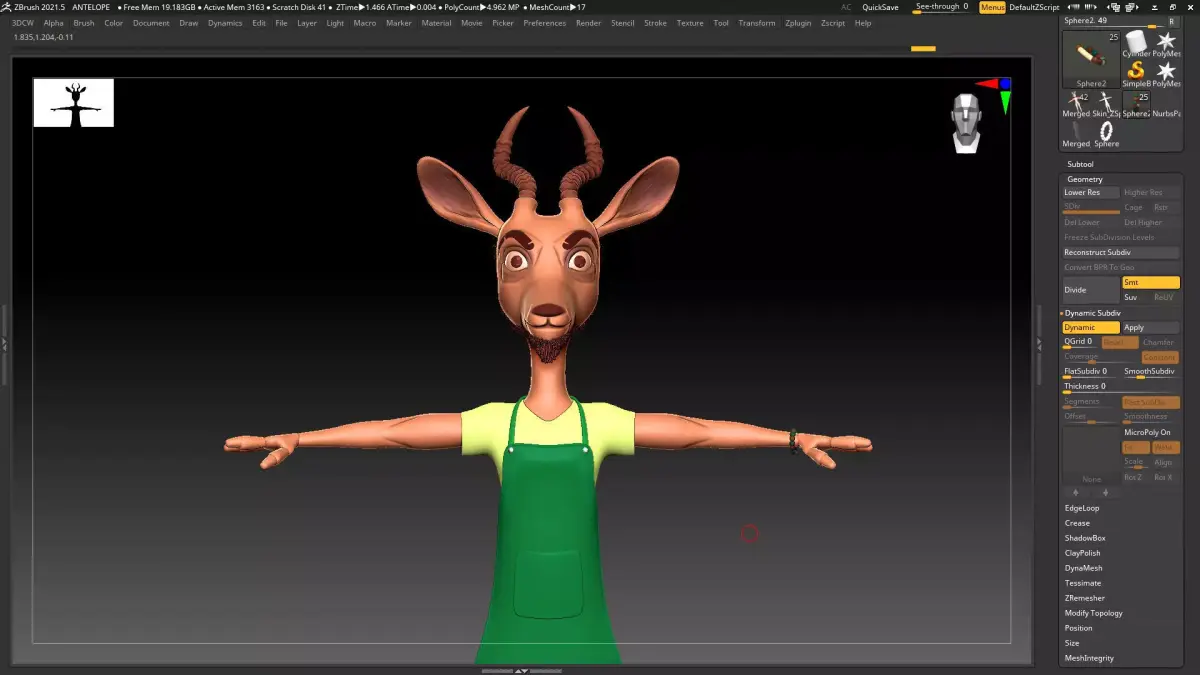Click Apply next to Dynamic

click(1151, 328)
